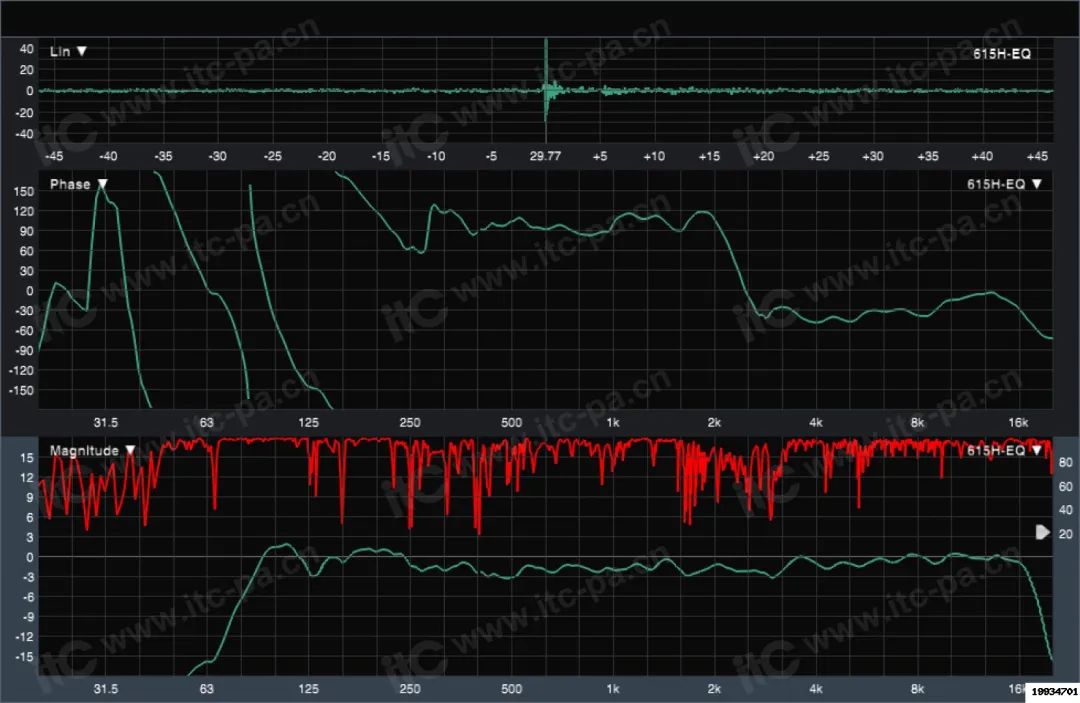Click the -45 time axis label

point(53,157)
